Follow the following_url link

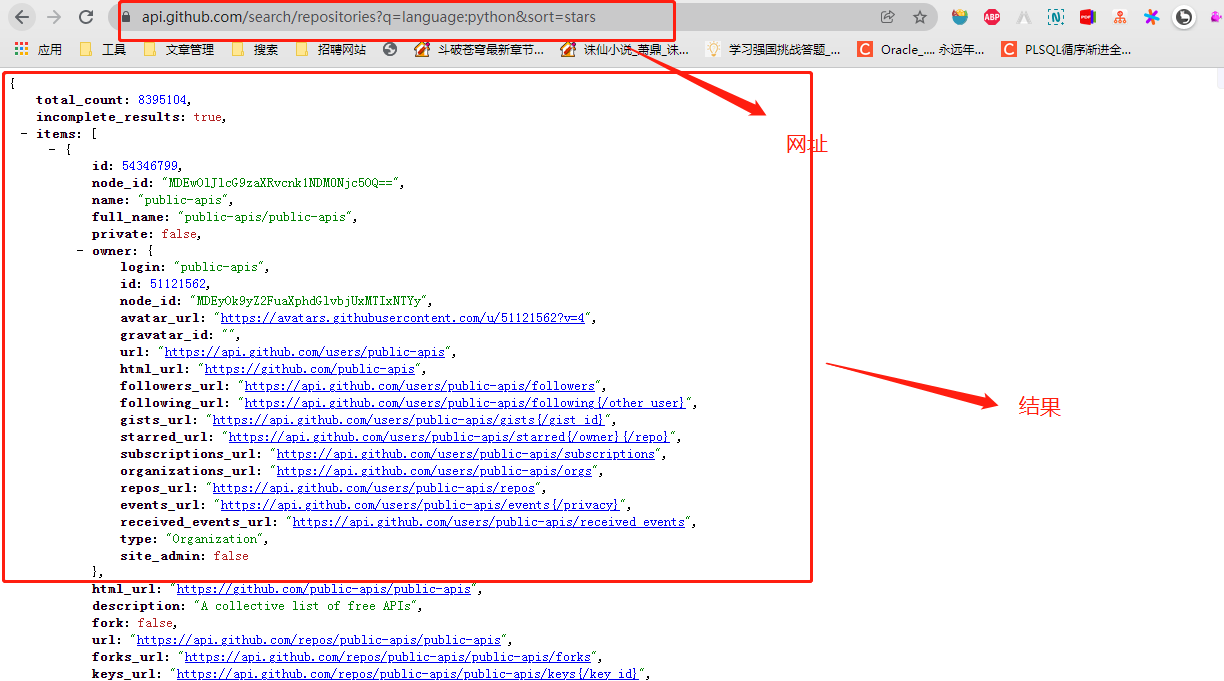(464, 403)
